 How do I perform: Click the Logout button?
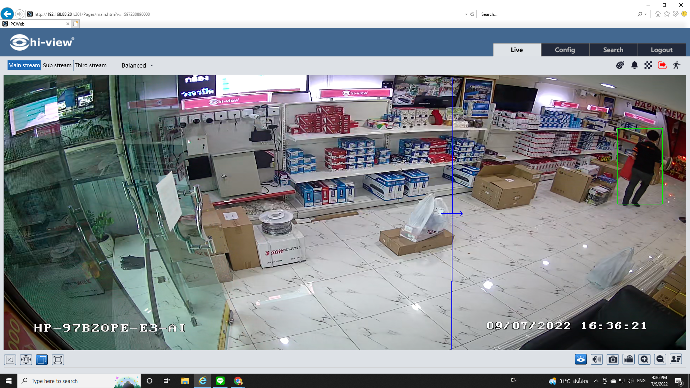tap(661, 50)
